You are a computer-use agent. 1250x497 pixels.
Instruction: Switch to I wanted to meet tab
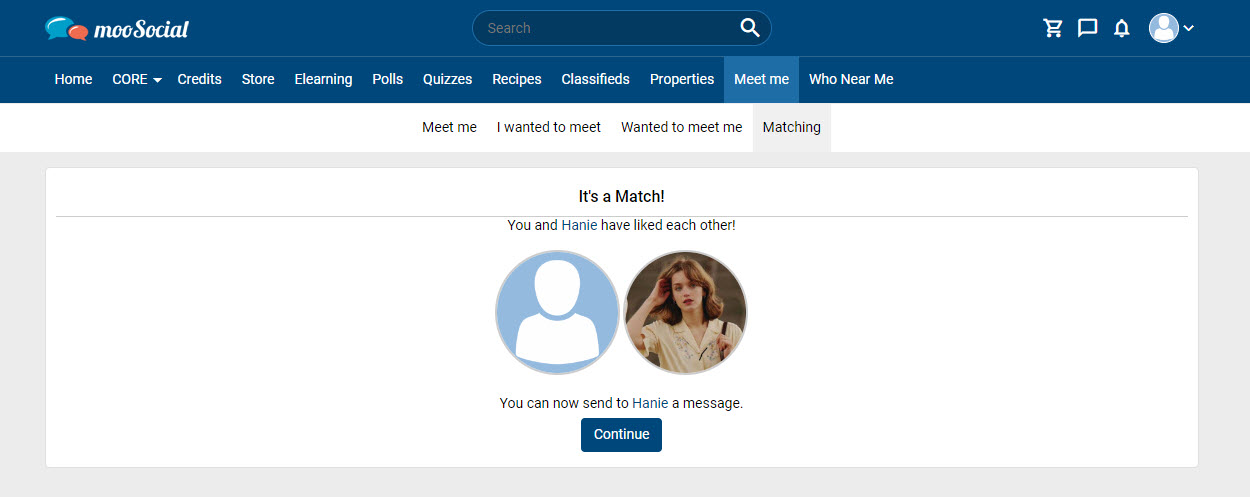click(549, 127)
